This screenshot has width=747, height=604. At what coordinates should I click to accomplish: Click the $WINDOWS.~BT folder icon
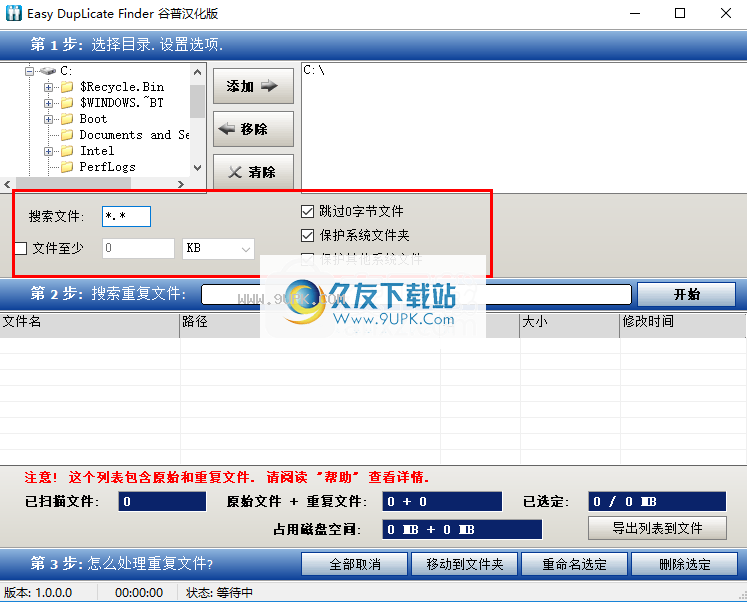[67, 103]
